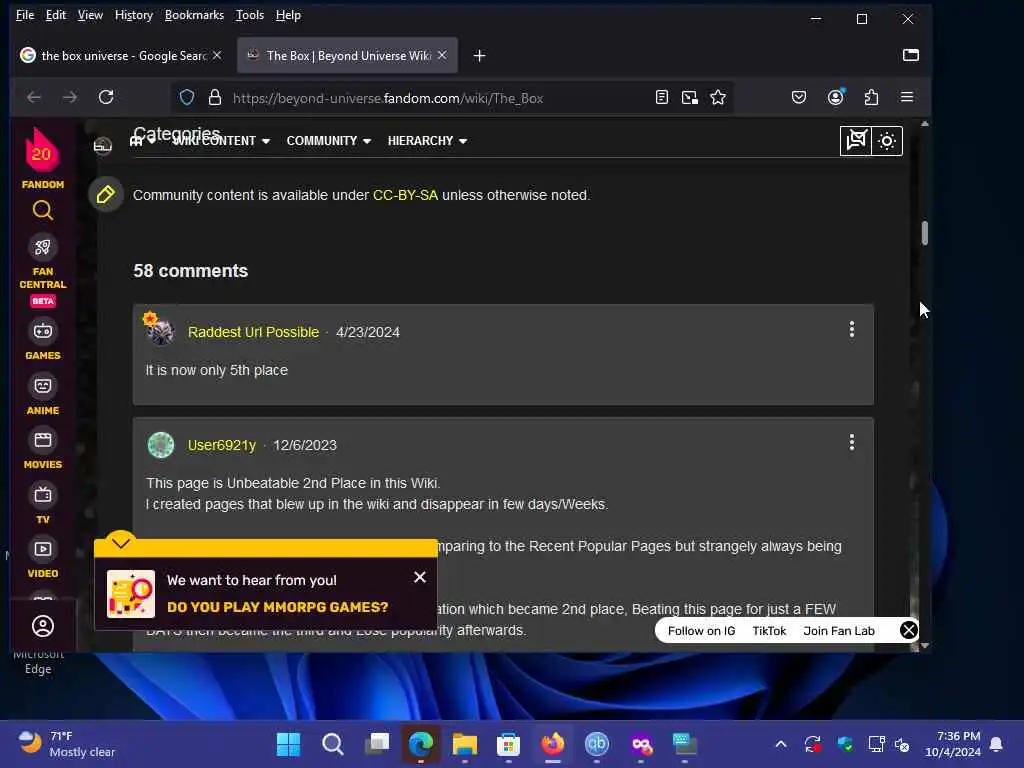Close the Google Search tab
Image resolution: width=1024 pixels, height=768 pixels.
217,56
